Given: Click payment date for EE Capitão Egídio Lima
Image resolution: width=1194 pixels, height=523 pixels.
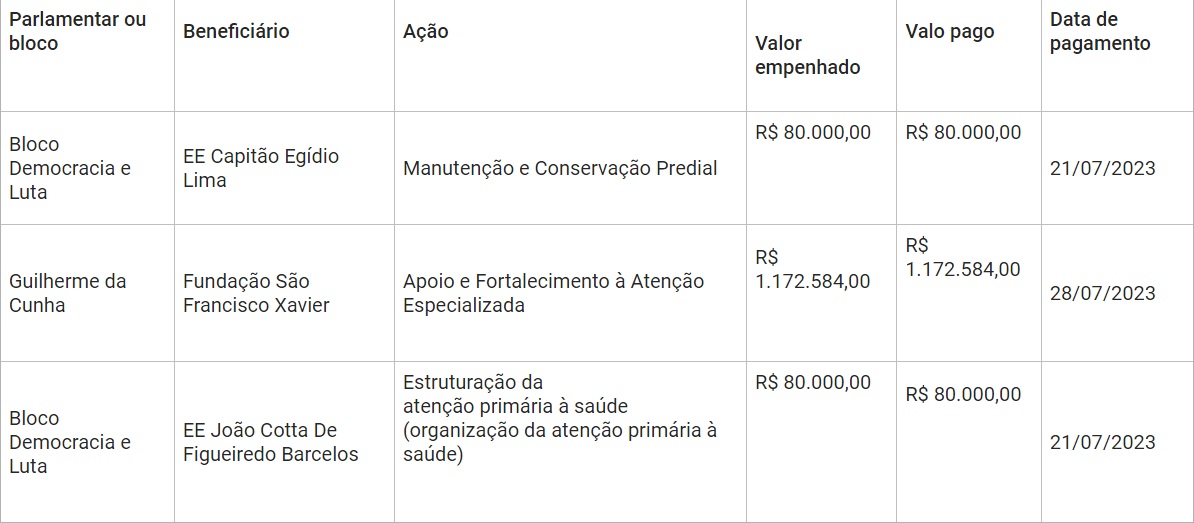Looking at the screenshot, I should (x=1102, y=168).
